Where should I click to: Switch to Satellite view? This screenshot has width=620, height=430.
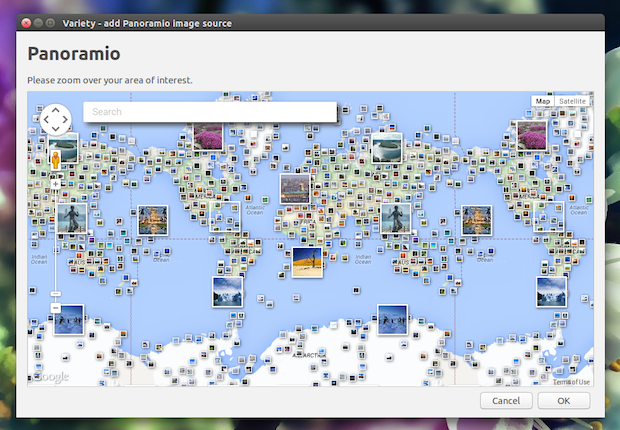tap(572, 101)
